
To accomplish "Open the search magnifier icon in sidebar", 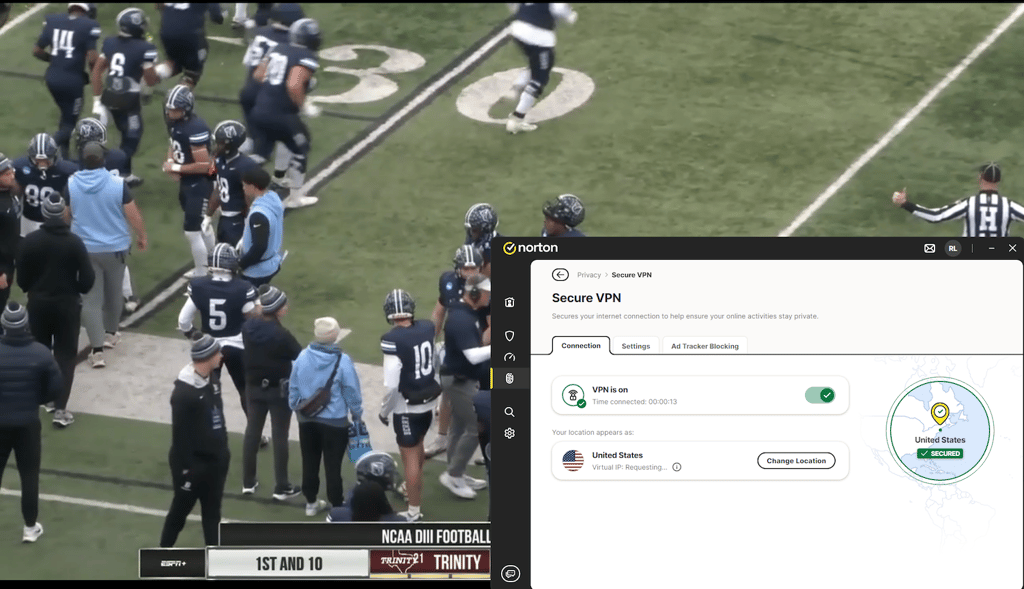I will point(509,412).
